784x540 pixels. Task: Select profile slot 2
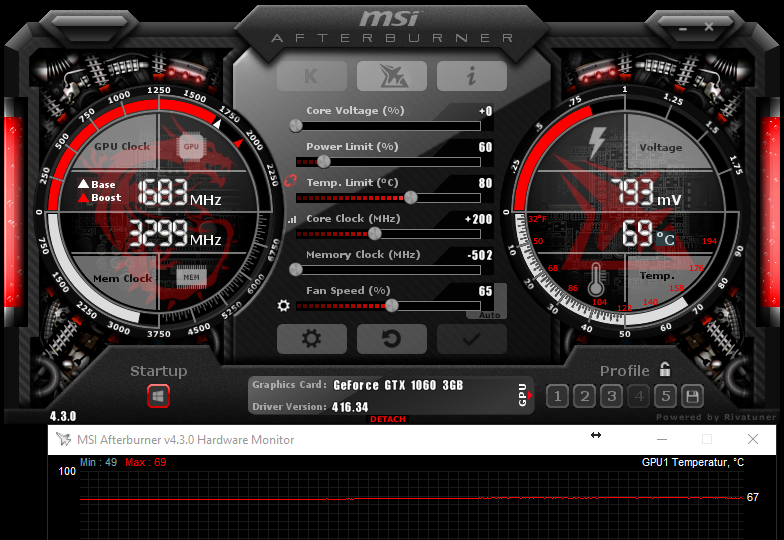click(x=584, y=396)
